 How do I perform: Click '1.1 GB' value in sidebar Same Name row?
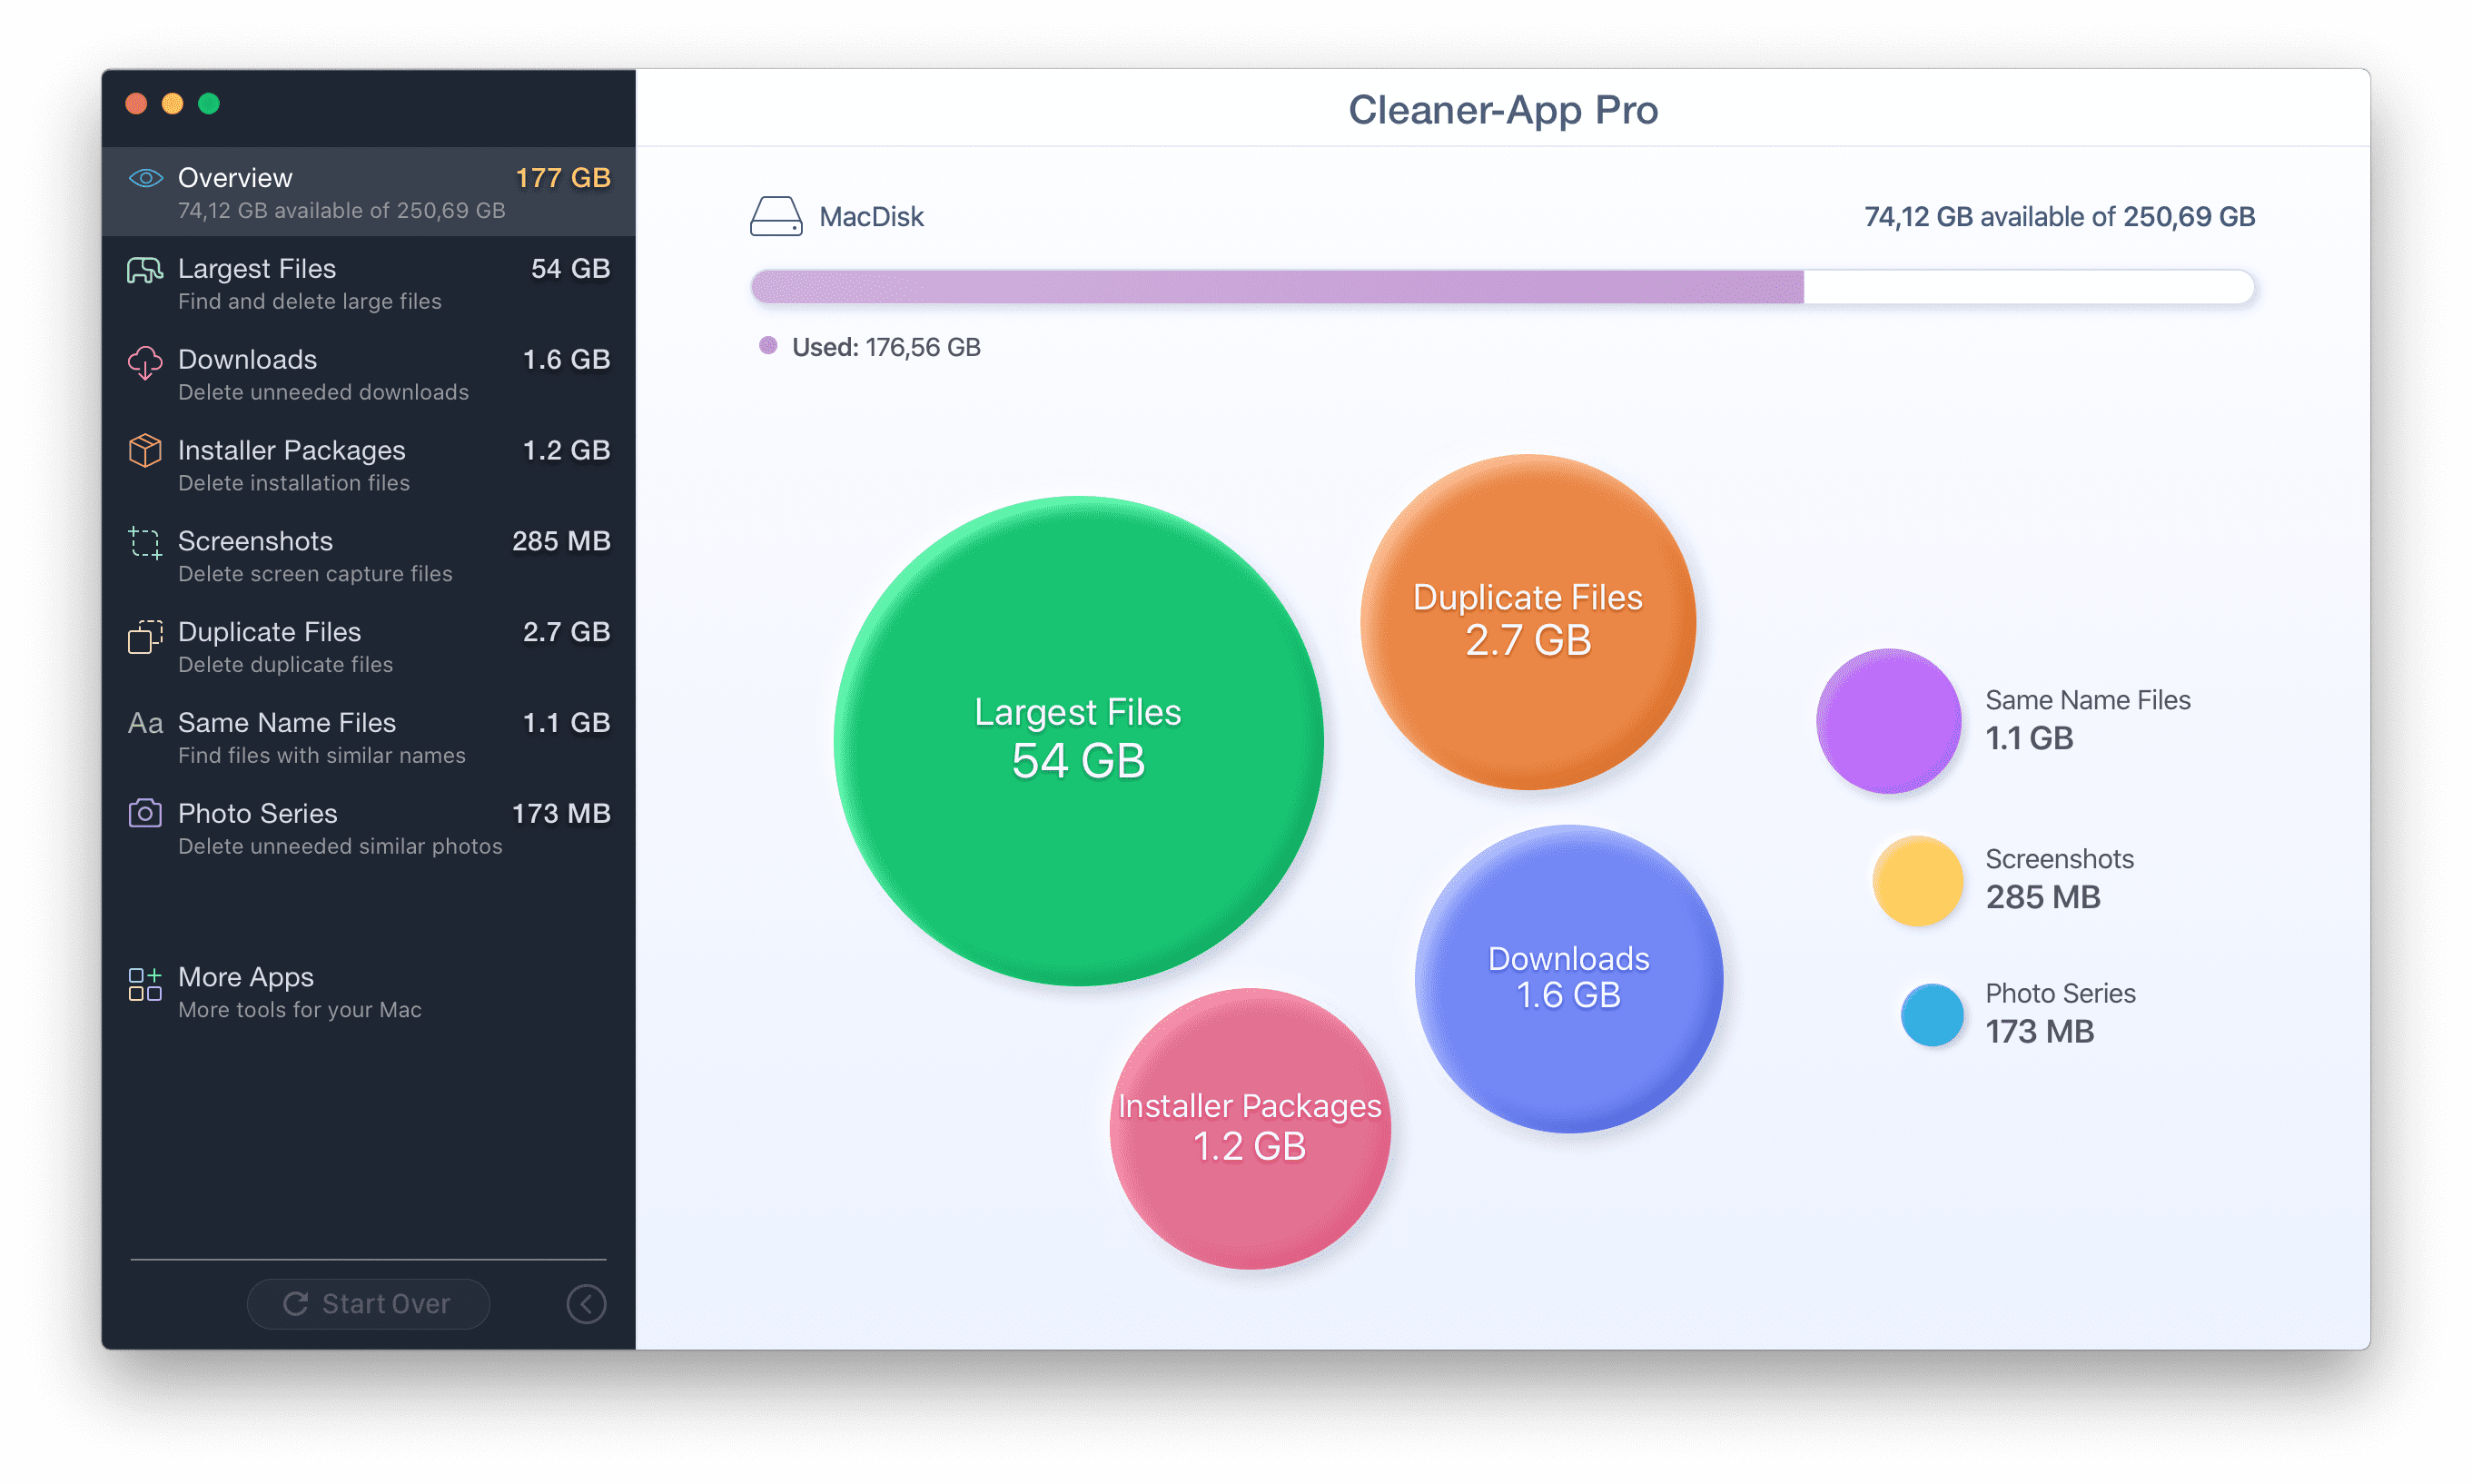pos(567,723)
